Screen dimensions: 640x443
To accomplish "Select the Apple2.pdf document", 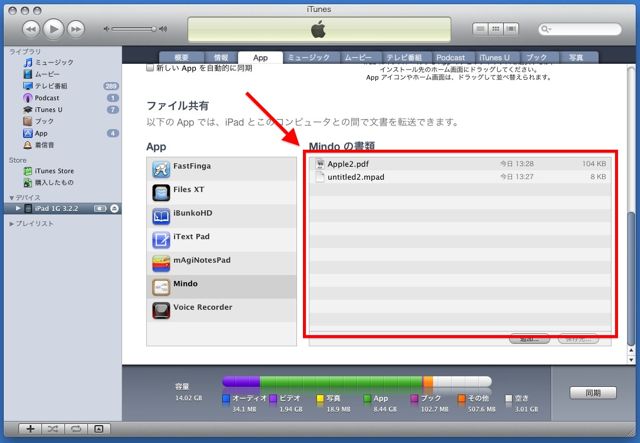I will tap(460, 164).
